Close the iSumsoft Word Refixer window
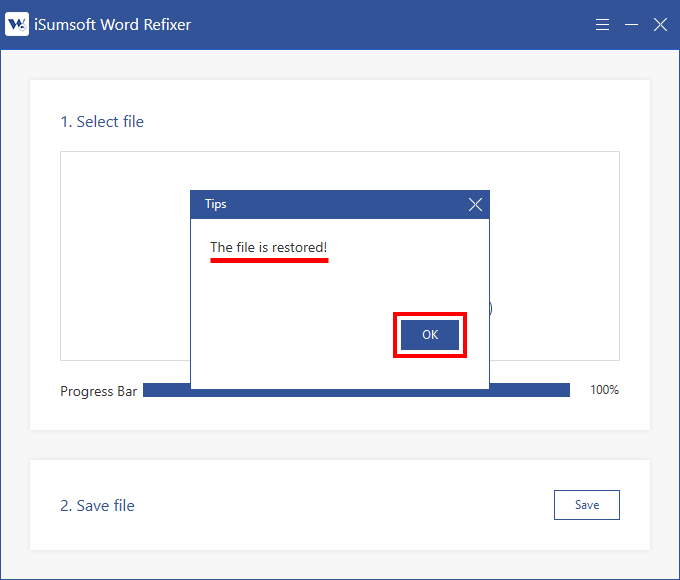Viewport: 680px width, 580px height. click(660, 25)
